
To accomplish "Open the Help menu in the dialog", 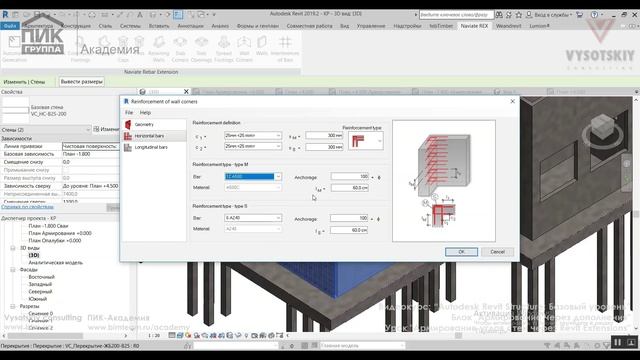I will coord(145,113).
